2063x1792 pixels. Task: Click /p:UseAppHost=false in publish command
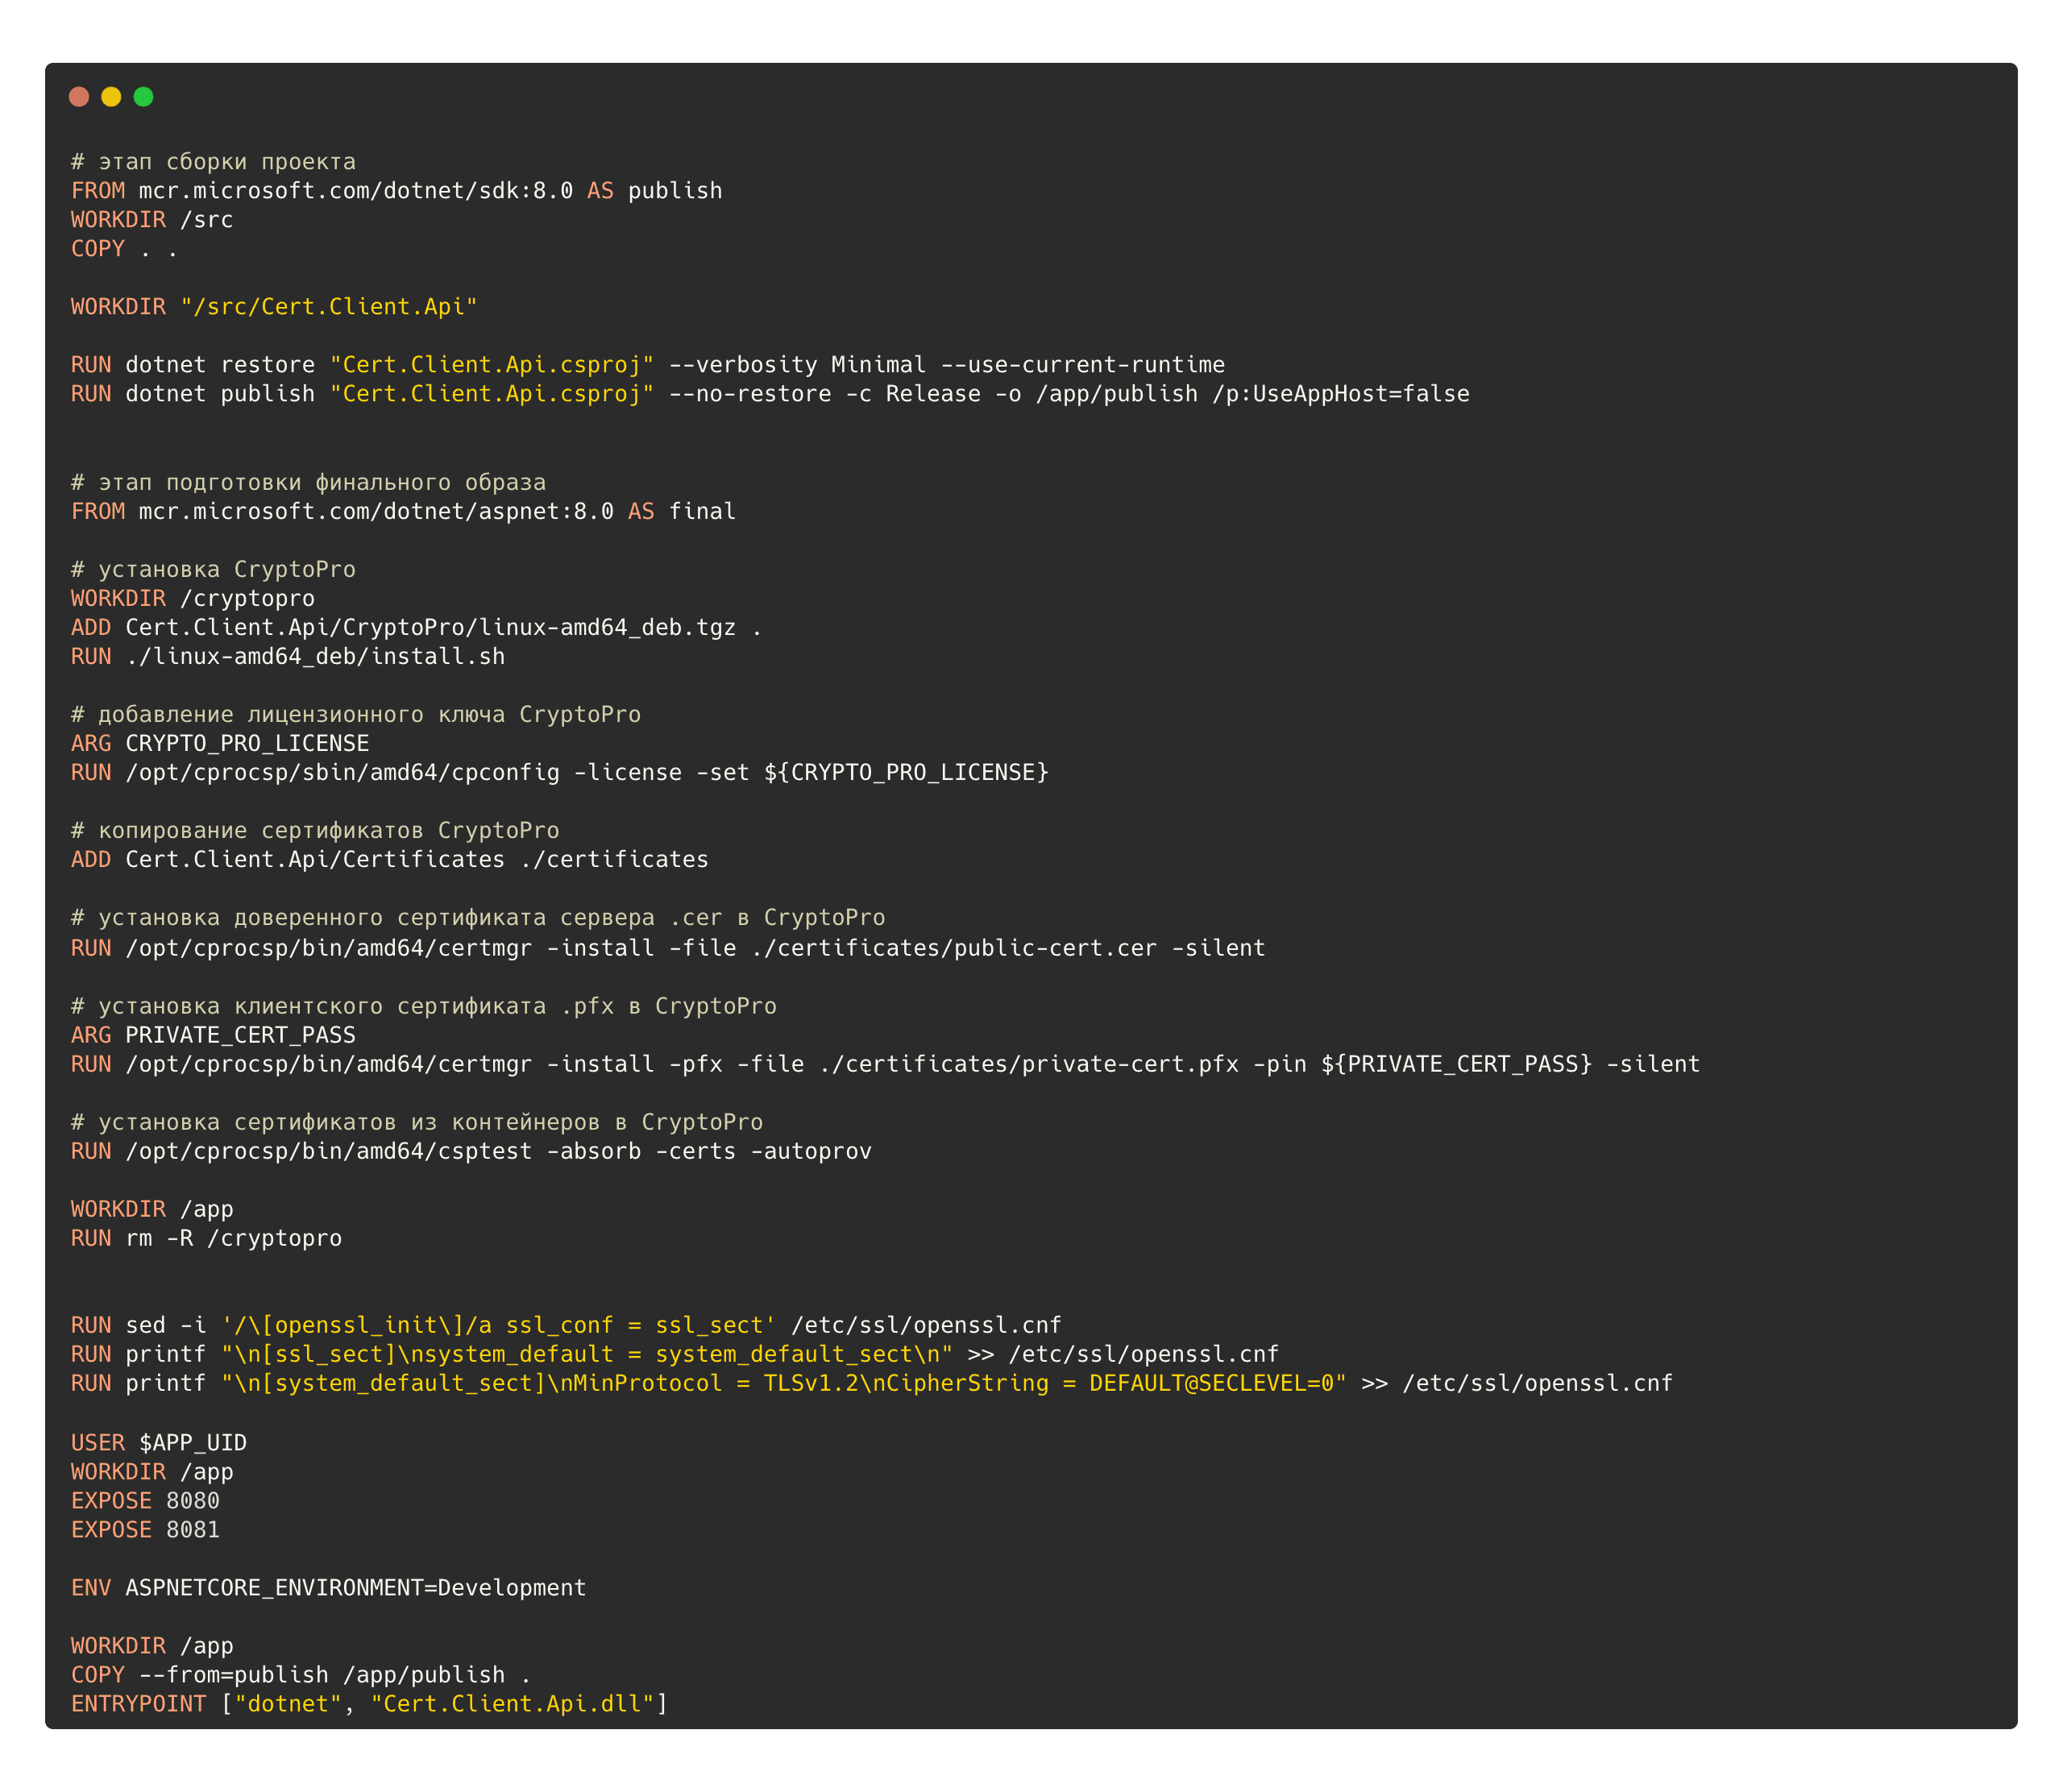point(1340,394)
